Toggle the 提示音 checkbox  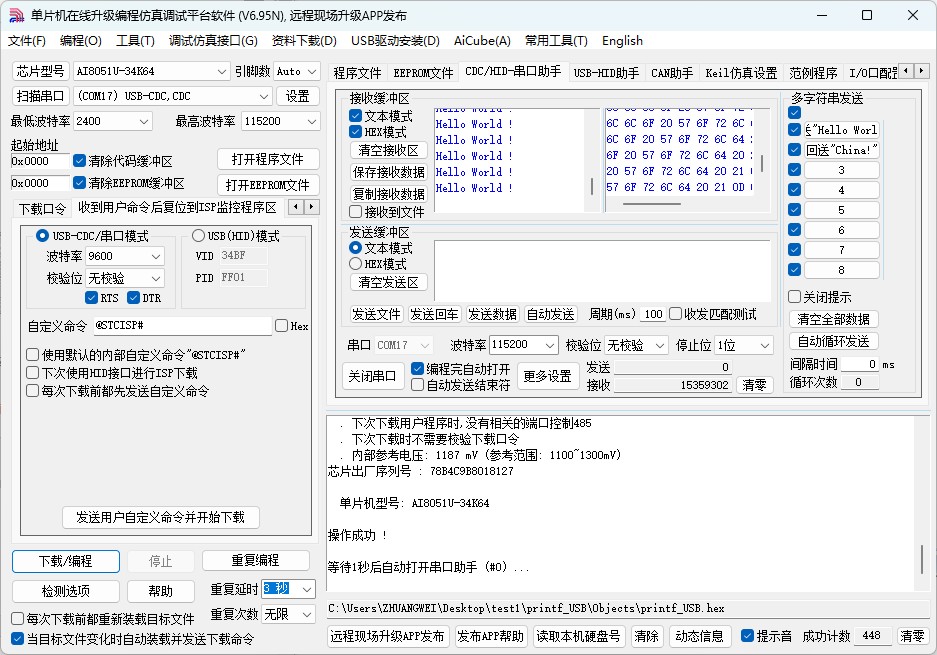pos(747,636)
